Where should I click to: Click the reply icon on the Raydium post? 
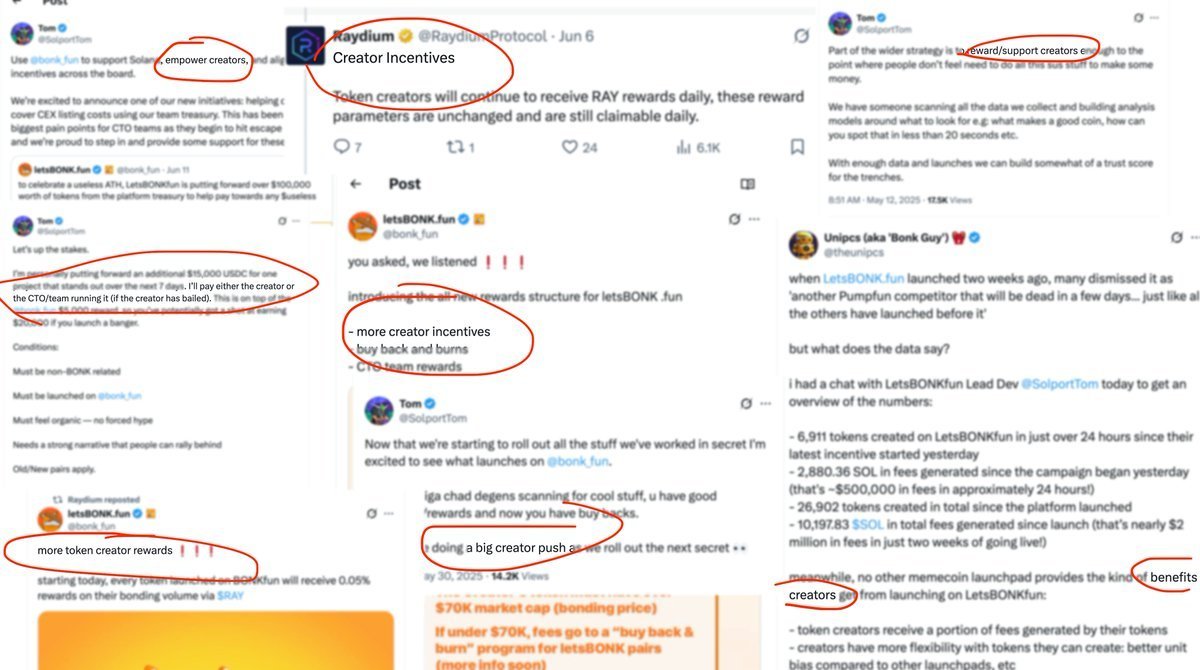[x=341, y=147]
